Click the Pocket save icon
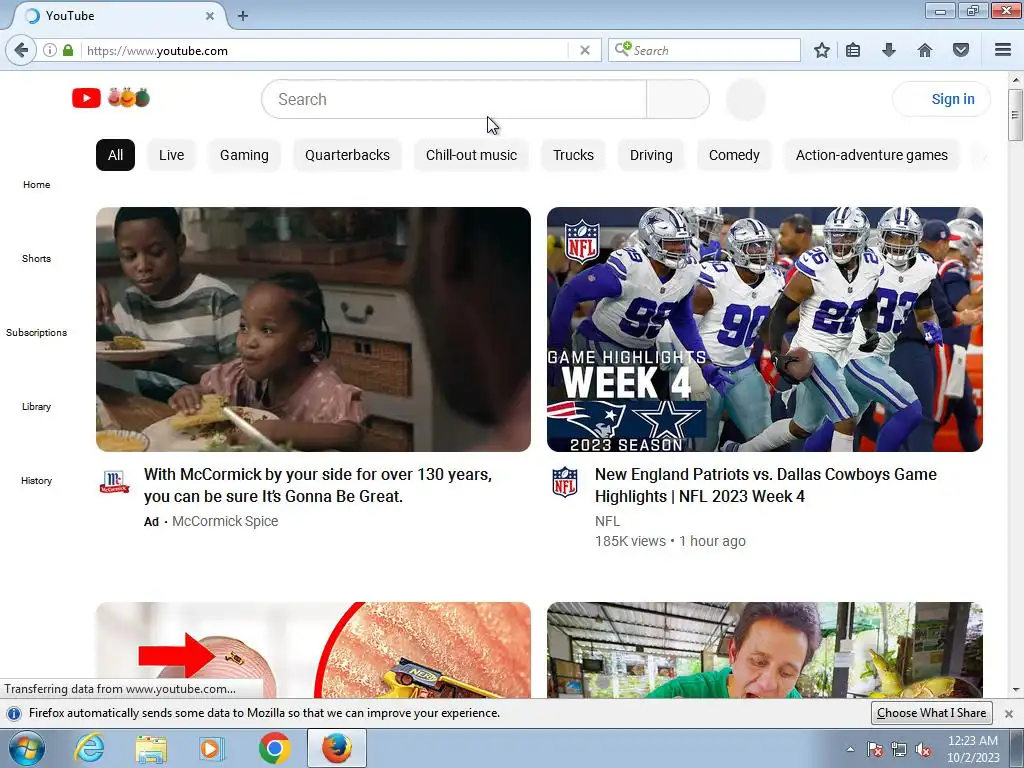 tap(961, 50)
